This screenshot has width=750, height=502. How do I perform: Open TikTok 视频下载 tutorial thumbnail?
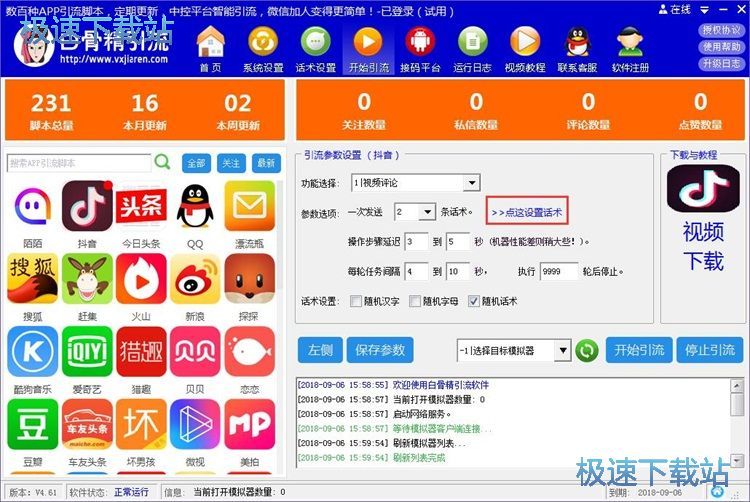(703, 188)
